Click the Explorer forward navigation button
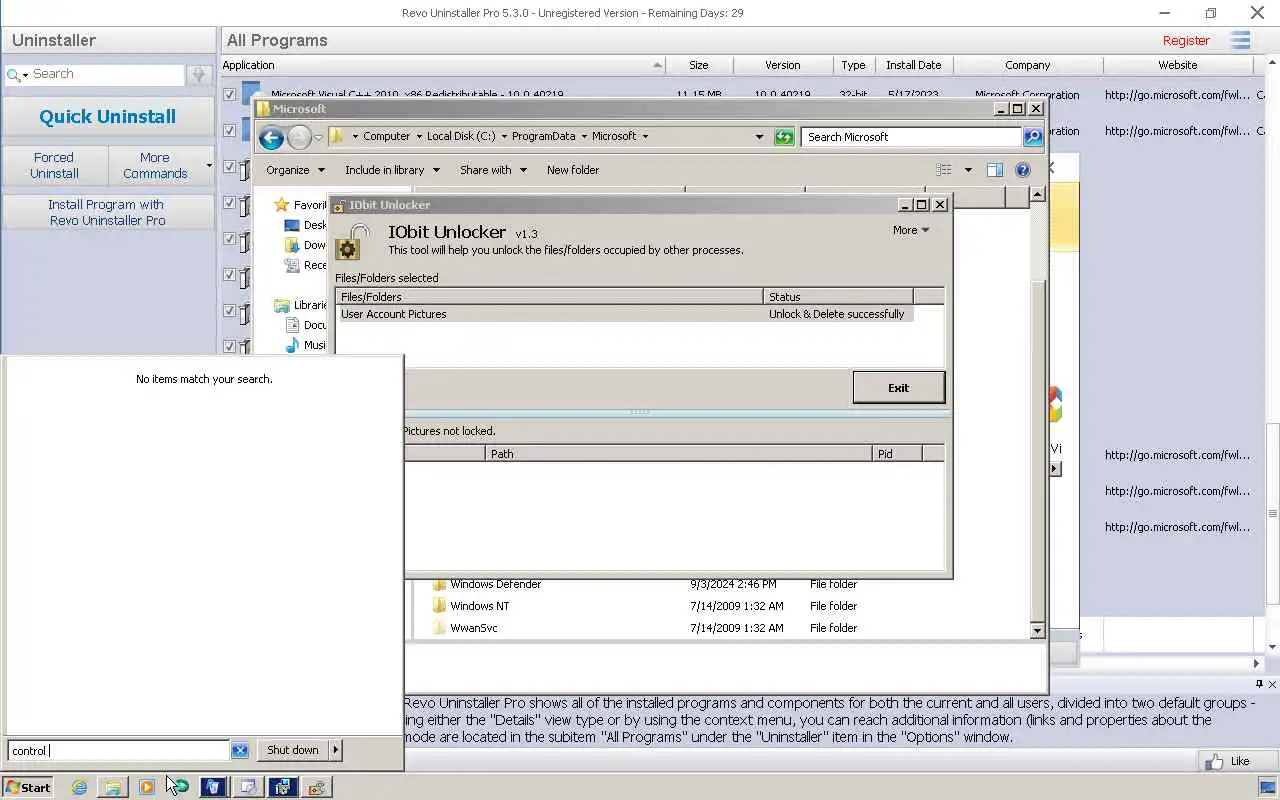Screen dimensions: 1280x800 tap(299, 137)
